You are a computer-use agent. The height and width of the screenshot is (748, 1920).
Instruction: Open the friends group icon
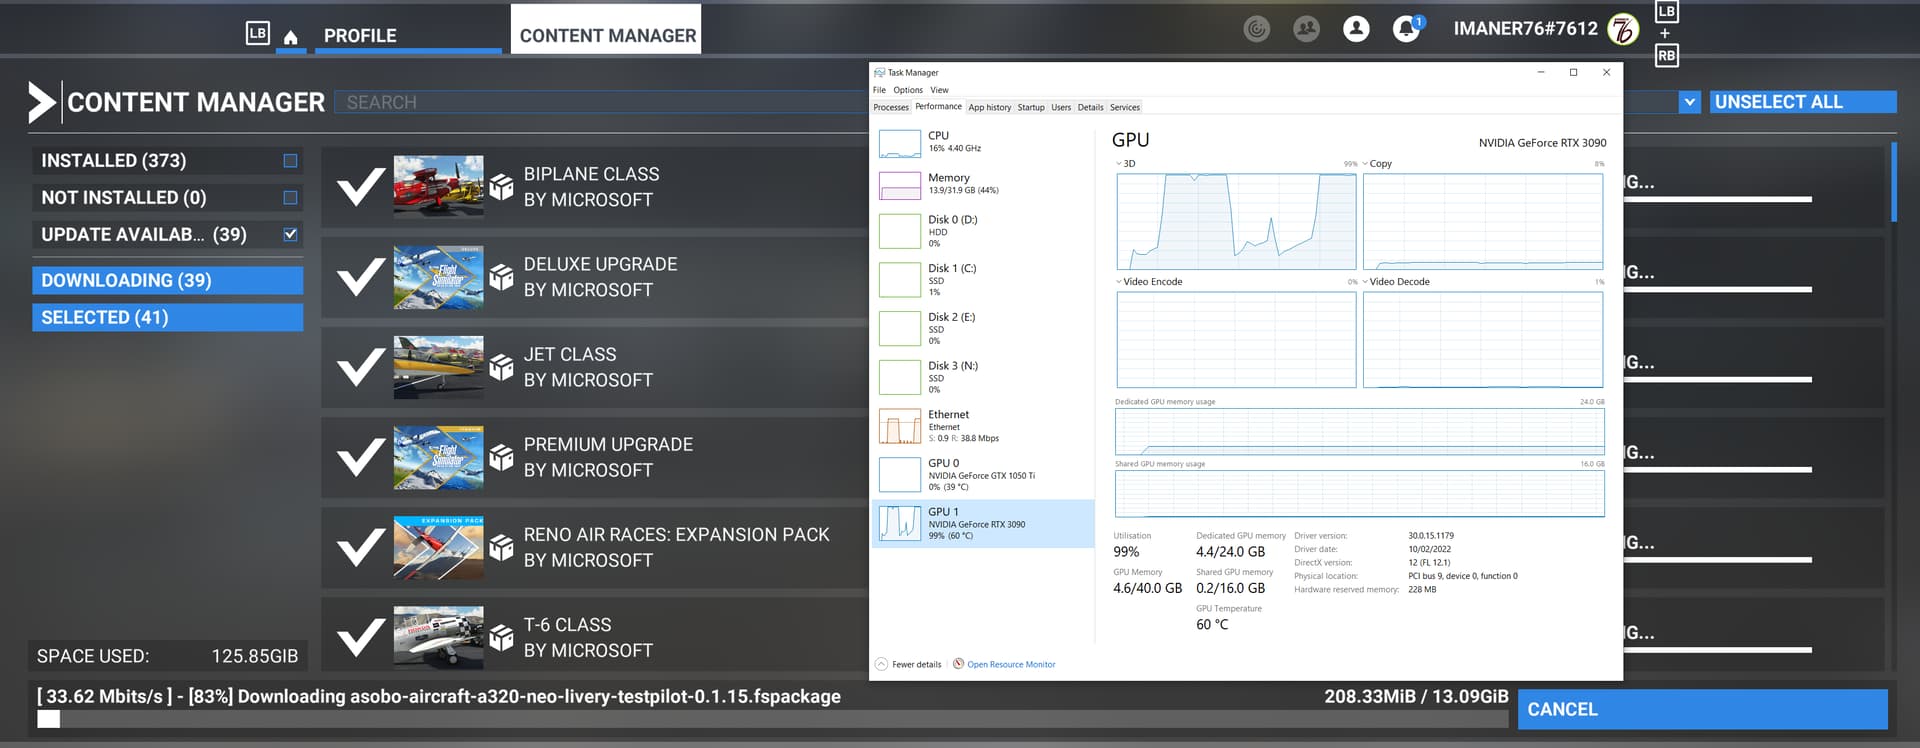coord(1306,29)
